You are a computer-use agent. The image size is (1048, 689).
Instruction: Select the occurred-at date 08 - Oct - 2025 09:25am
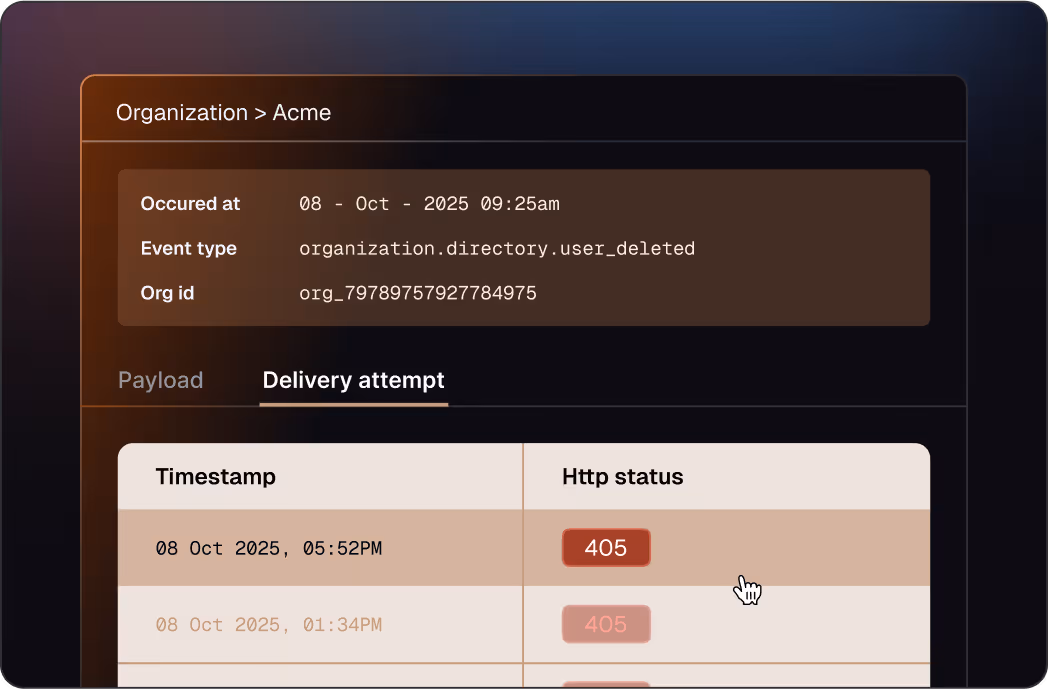[429, 204]
